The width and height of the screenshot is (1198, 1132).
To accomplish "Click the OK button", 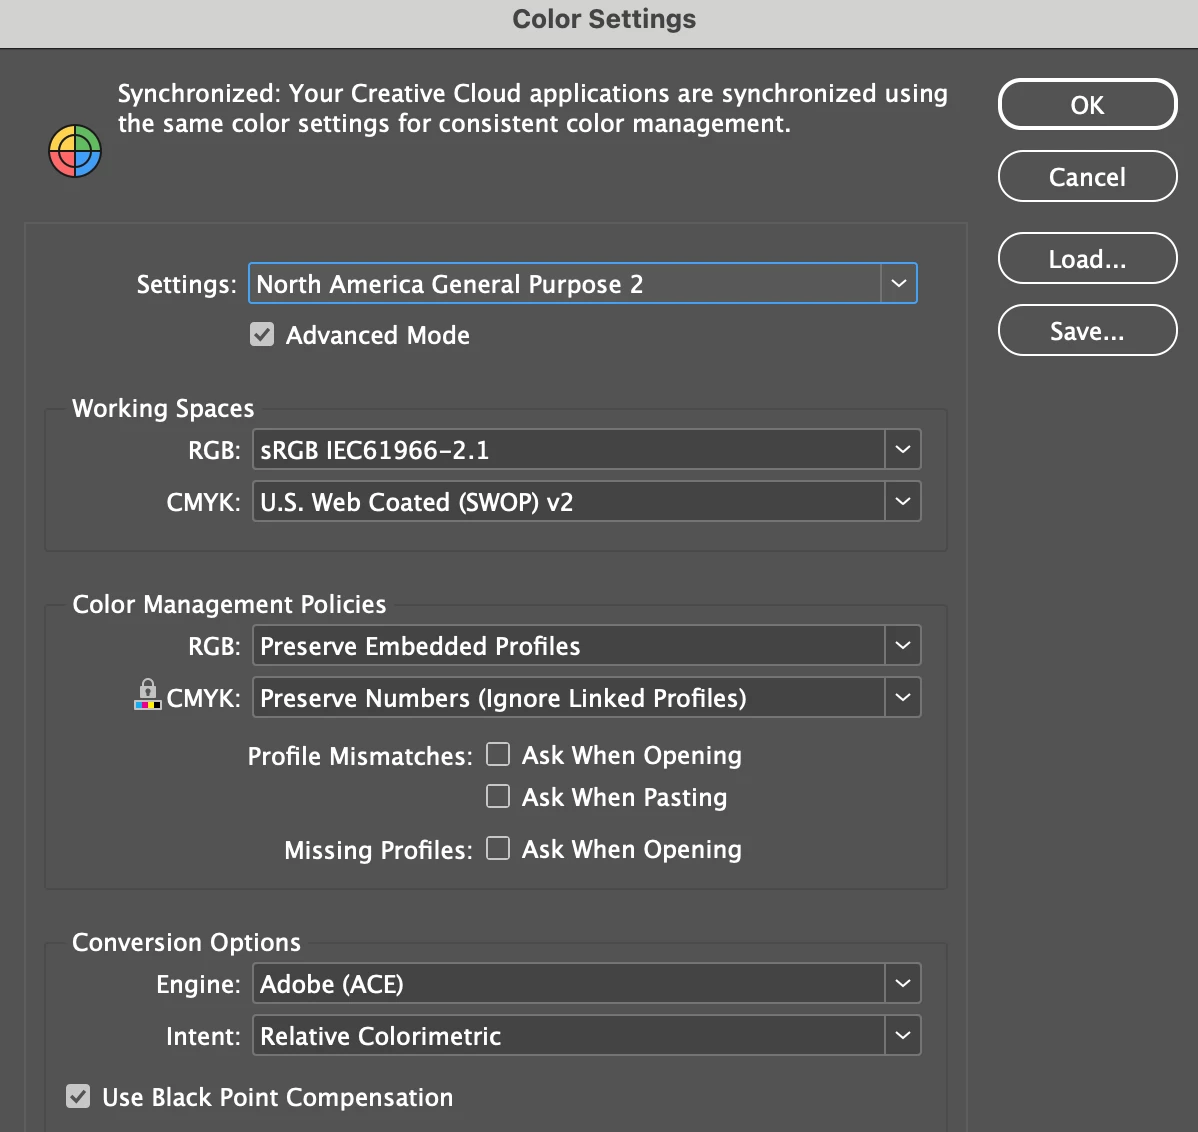I will click(x=1087, y=105).
